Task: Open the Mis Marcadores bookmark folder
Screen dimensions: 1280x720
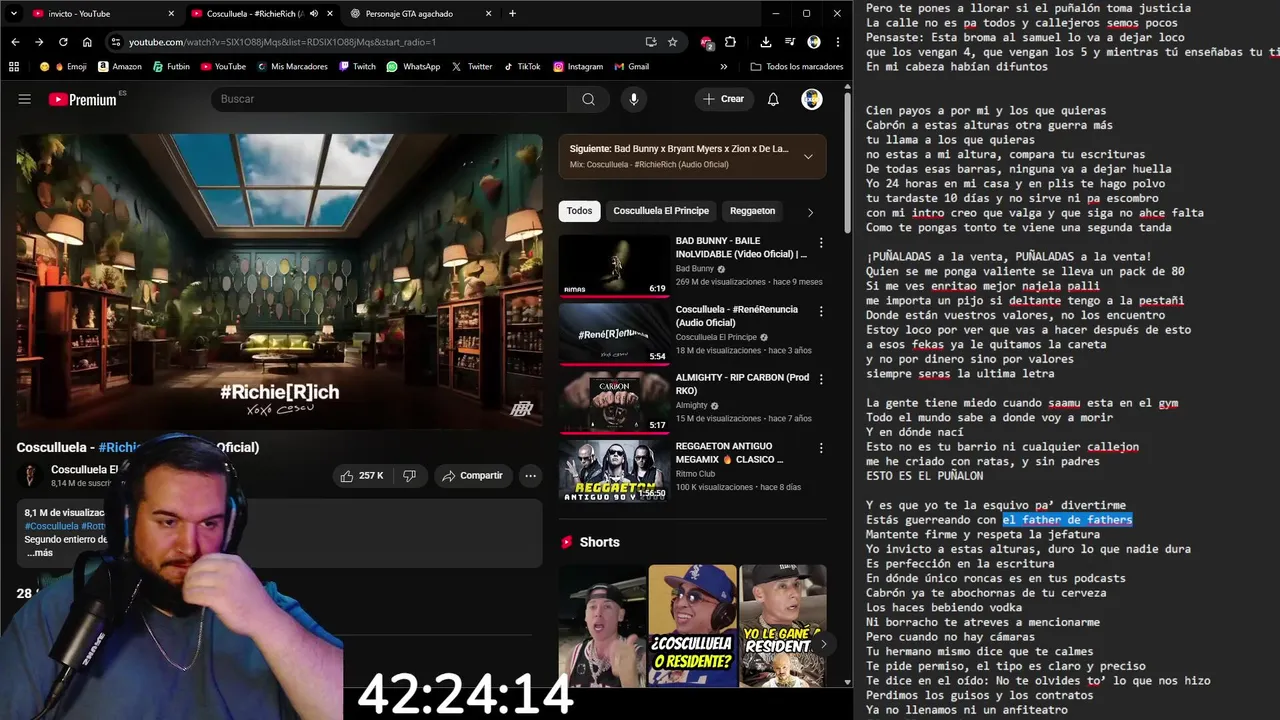Action: (x=291, y=67)
